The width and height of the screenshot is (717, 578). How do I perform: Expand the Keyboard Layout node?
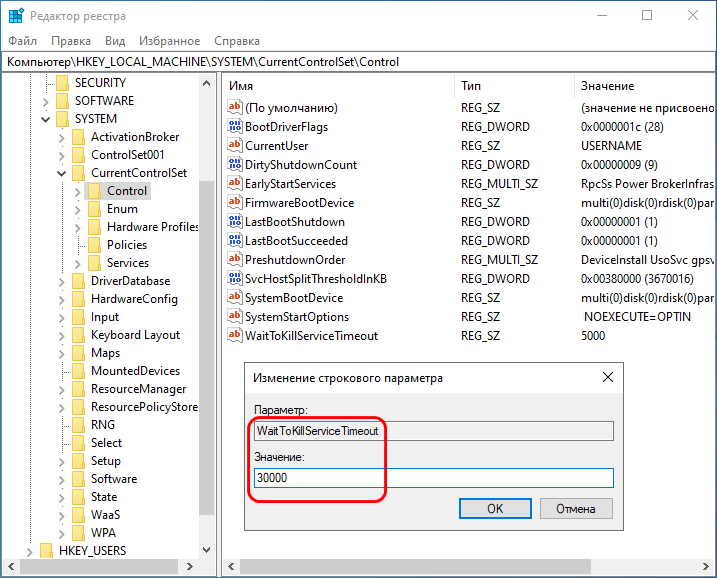61,336
